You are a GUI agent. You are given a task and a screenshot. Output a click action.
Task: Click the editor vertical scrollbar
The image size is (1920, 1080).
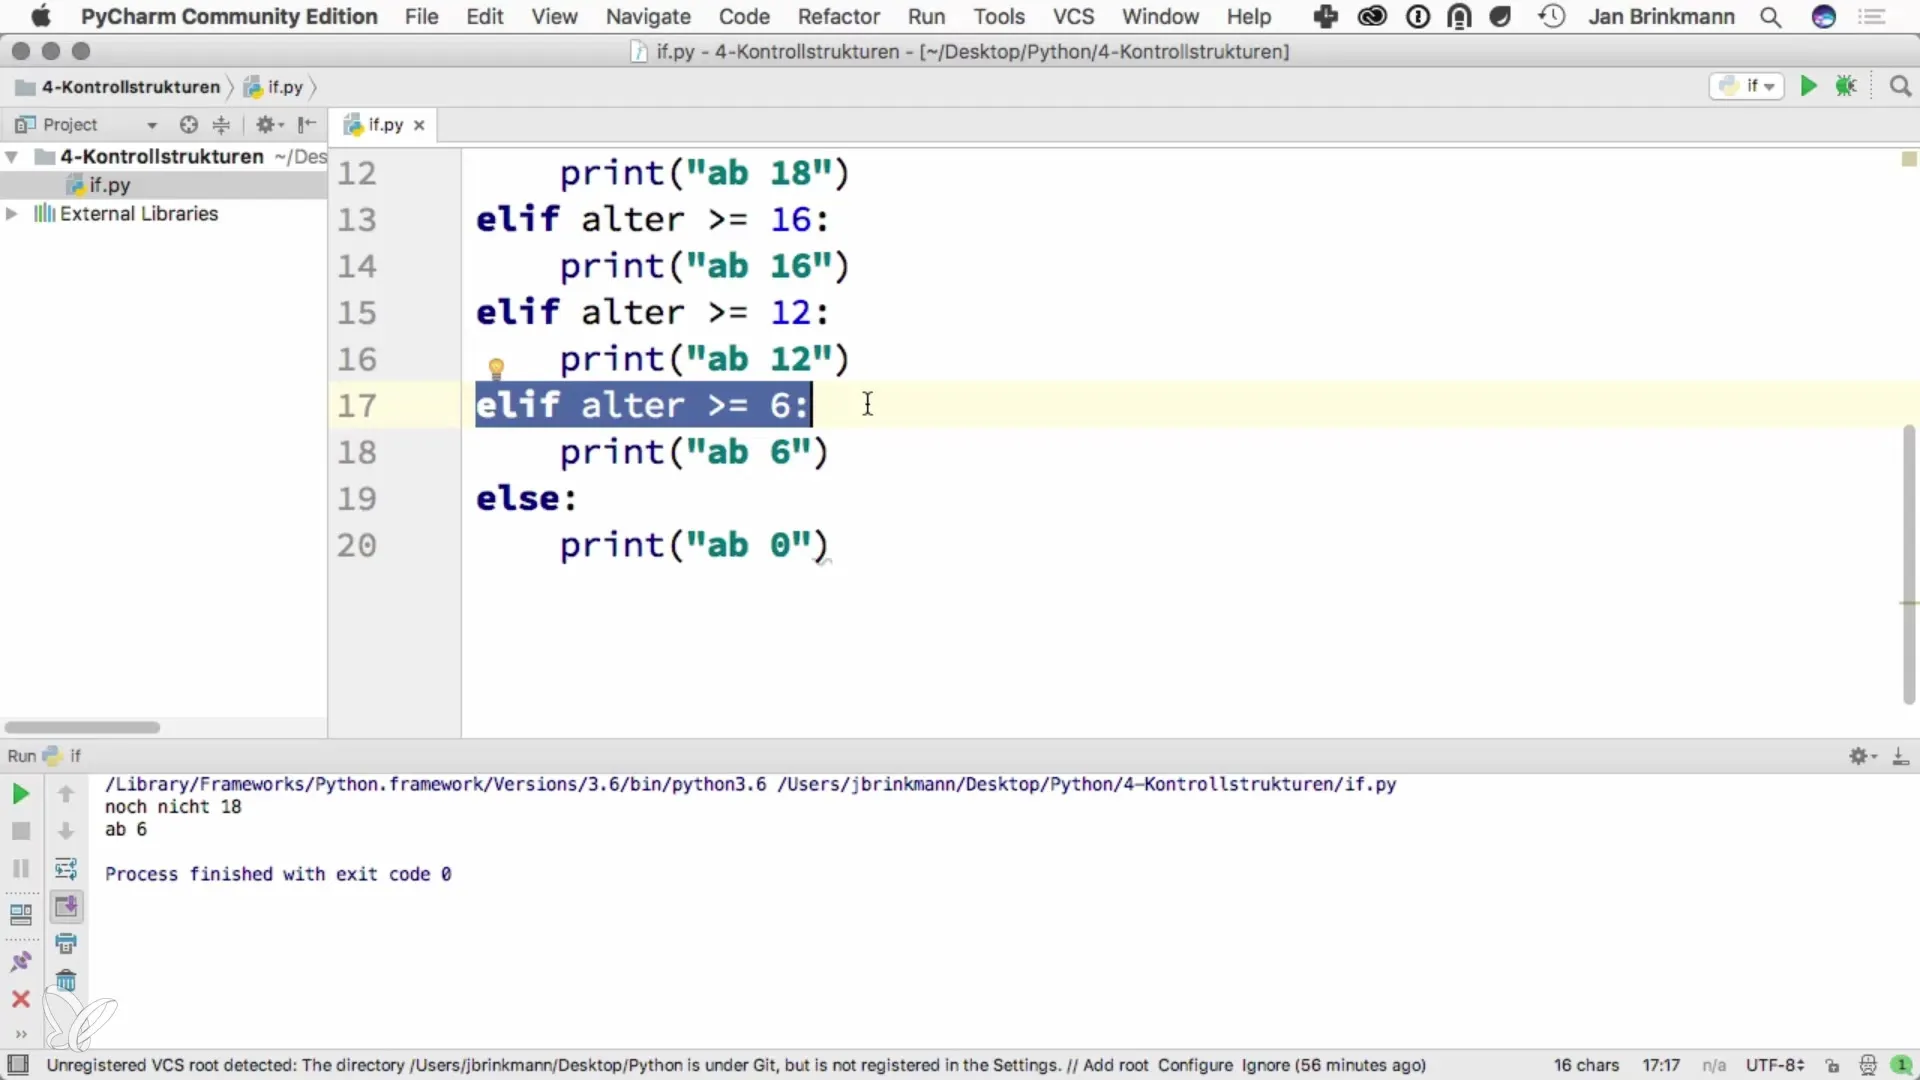pos(1909,565)
